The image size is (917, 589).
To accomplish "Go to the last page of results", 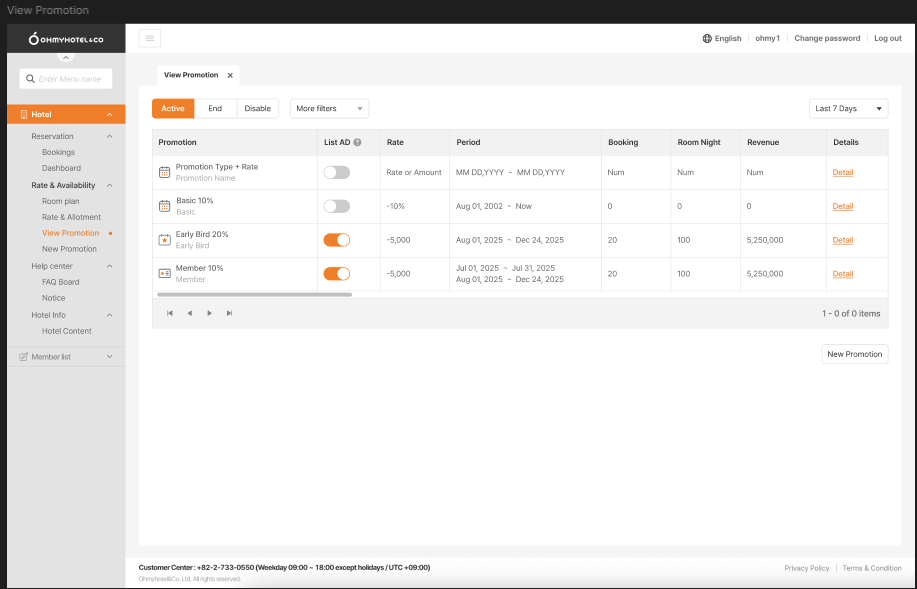I will (x=229, y=313).
